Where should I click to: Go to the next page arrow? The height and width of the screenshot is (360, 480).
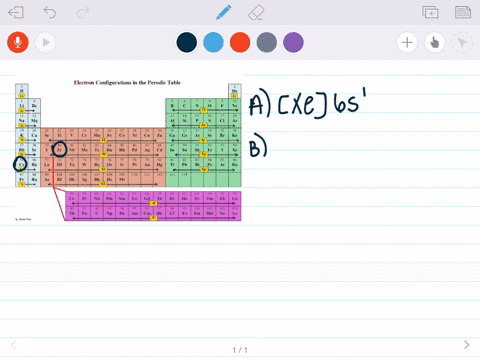(467, 345)
